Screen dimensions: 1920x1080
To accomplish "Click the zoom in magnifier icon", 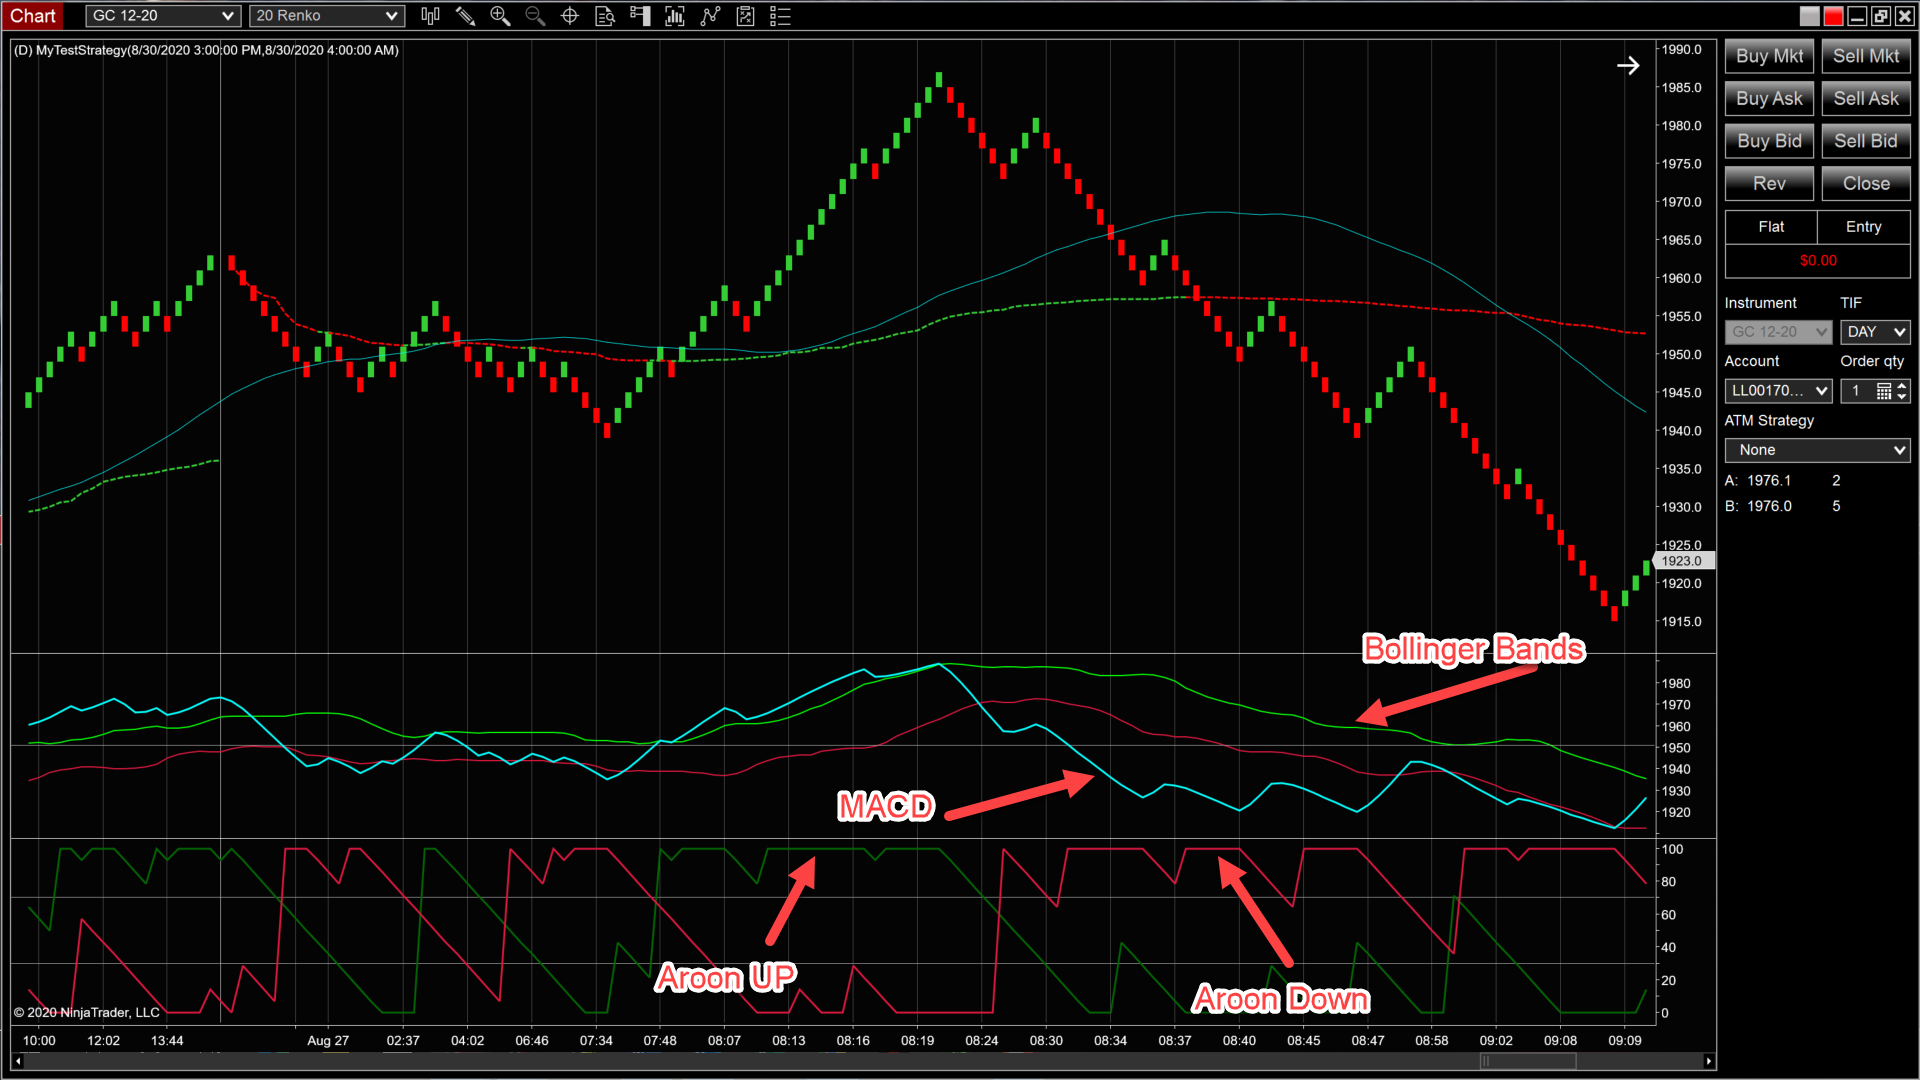I will click(500, 16).
